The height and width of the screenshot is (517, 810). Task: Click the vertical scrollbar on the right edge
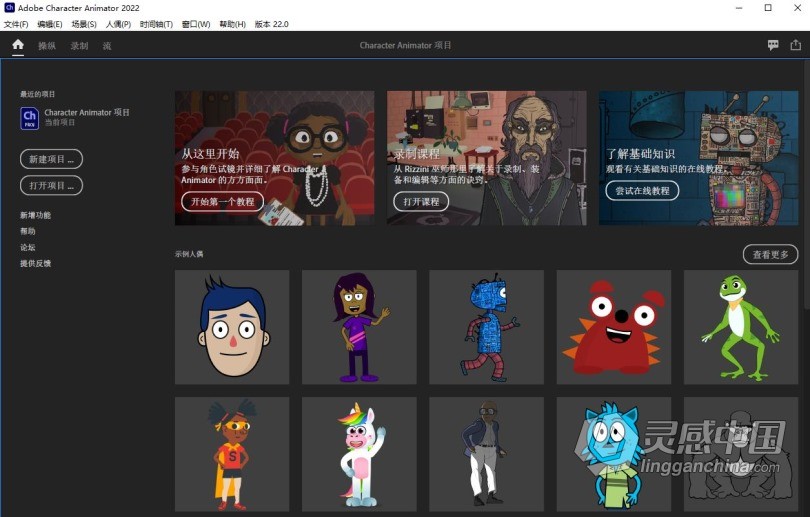(x=806, y=186)
